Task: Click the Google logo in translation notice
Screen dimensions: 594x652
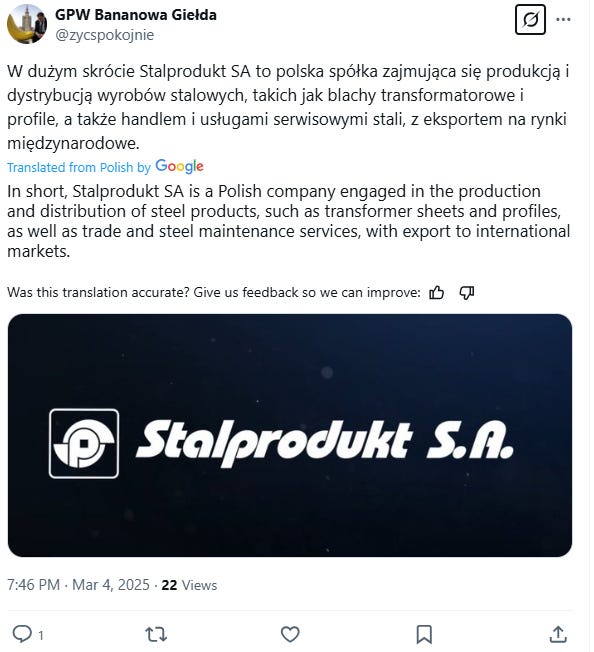Action: 179,166
